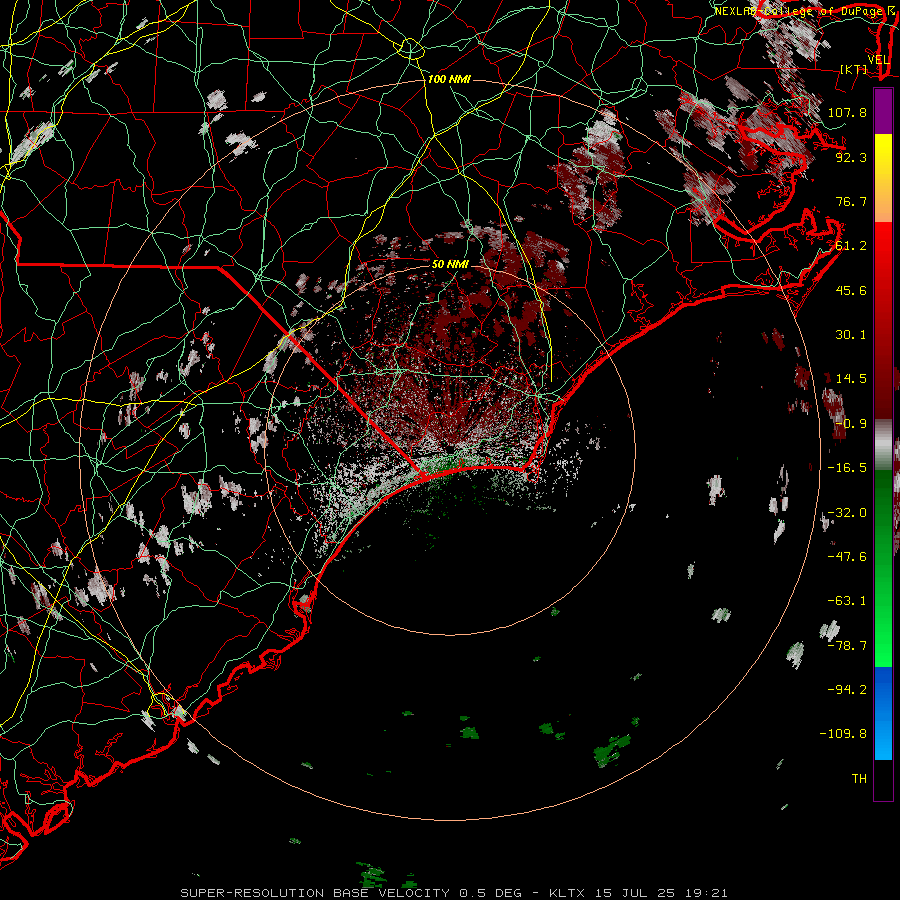The image size is (900, 900).
Task: Click the -0.9 velocity scale value
Action: tap(851, 424)
